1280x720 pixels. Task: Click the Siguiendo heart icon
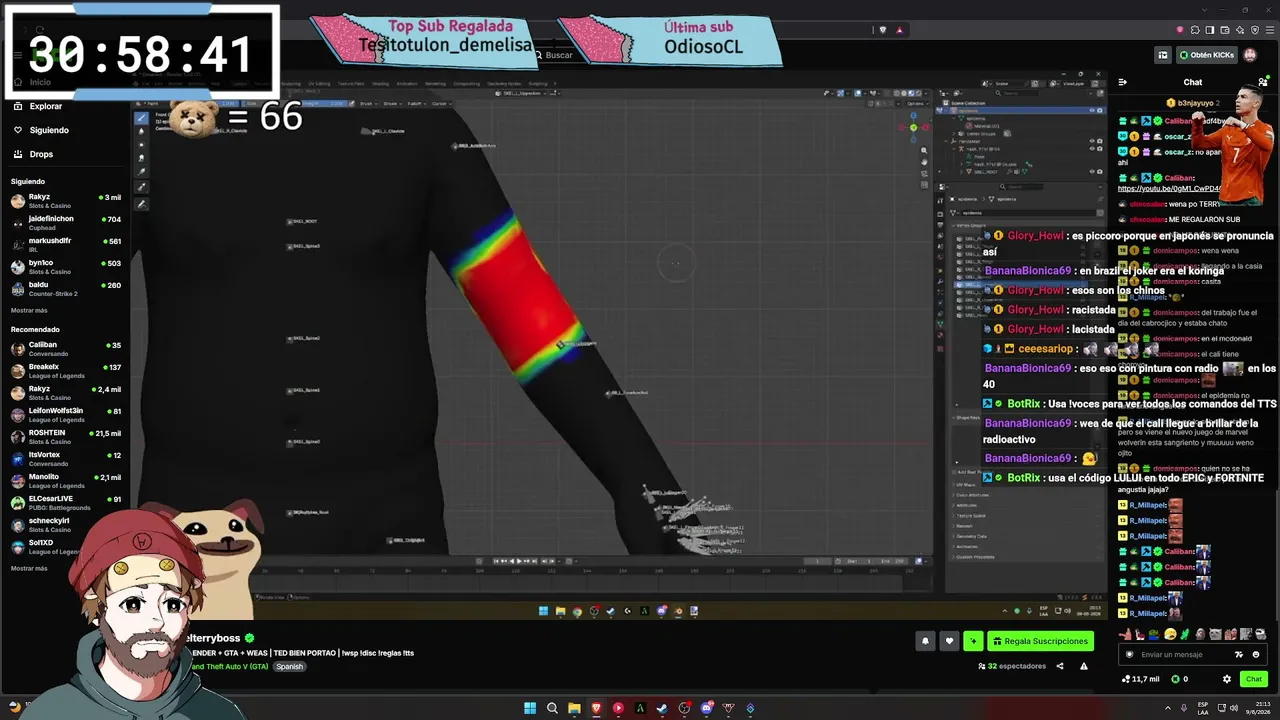18,130
